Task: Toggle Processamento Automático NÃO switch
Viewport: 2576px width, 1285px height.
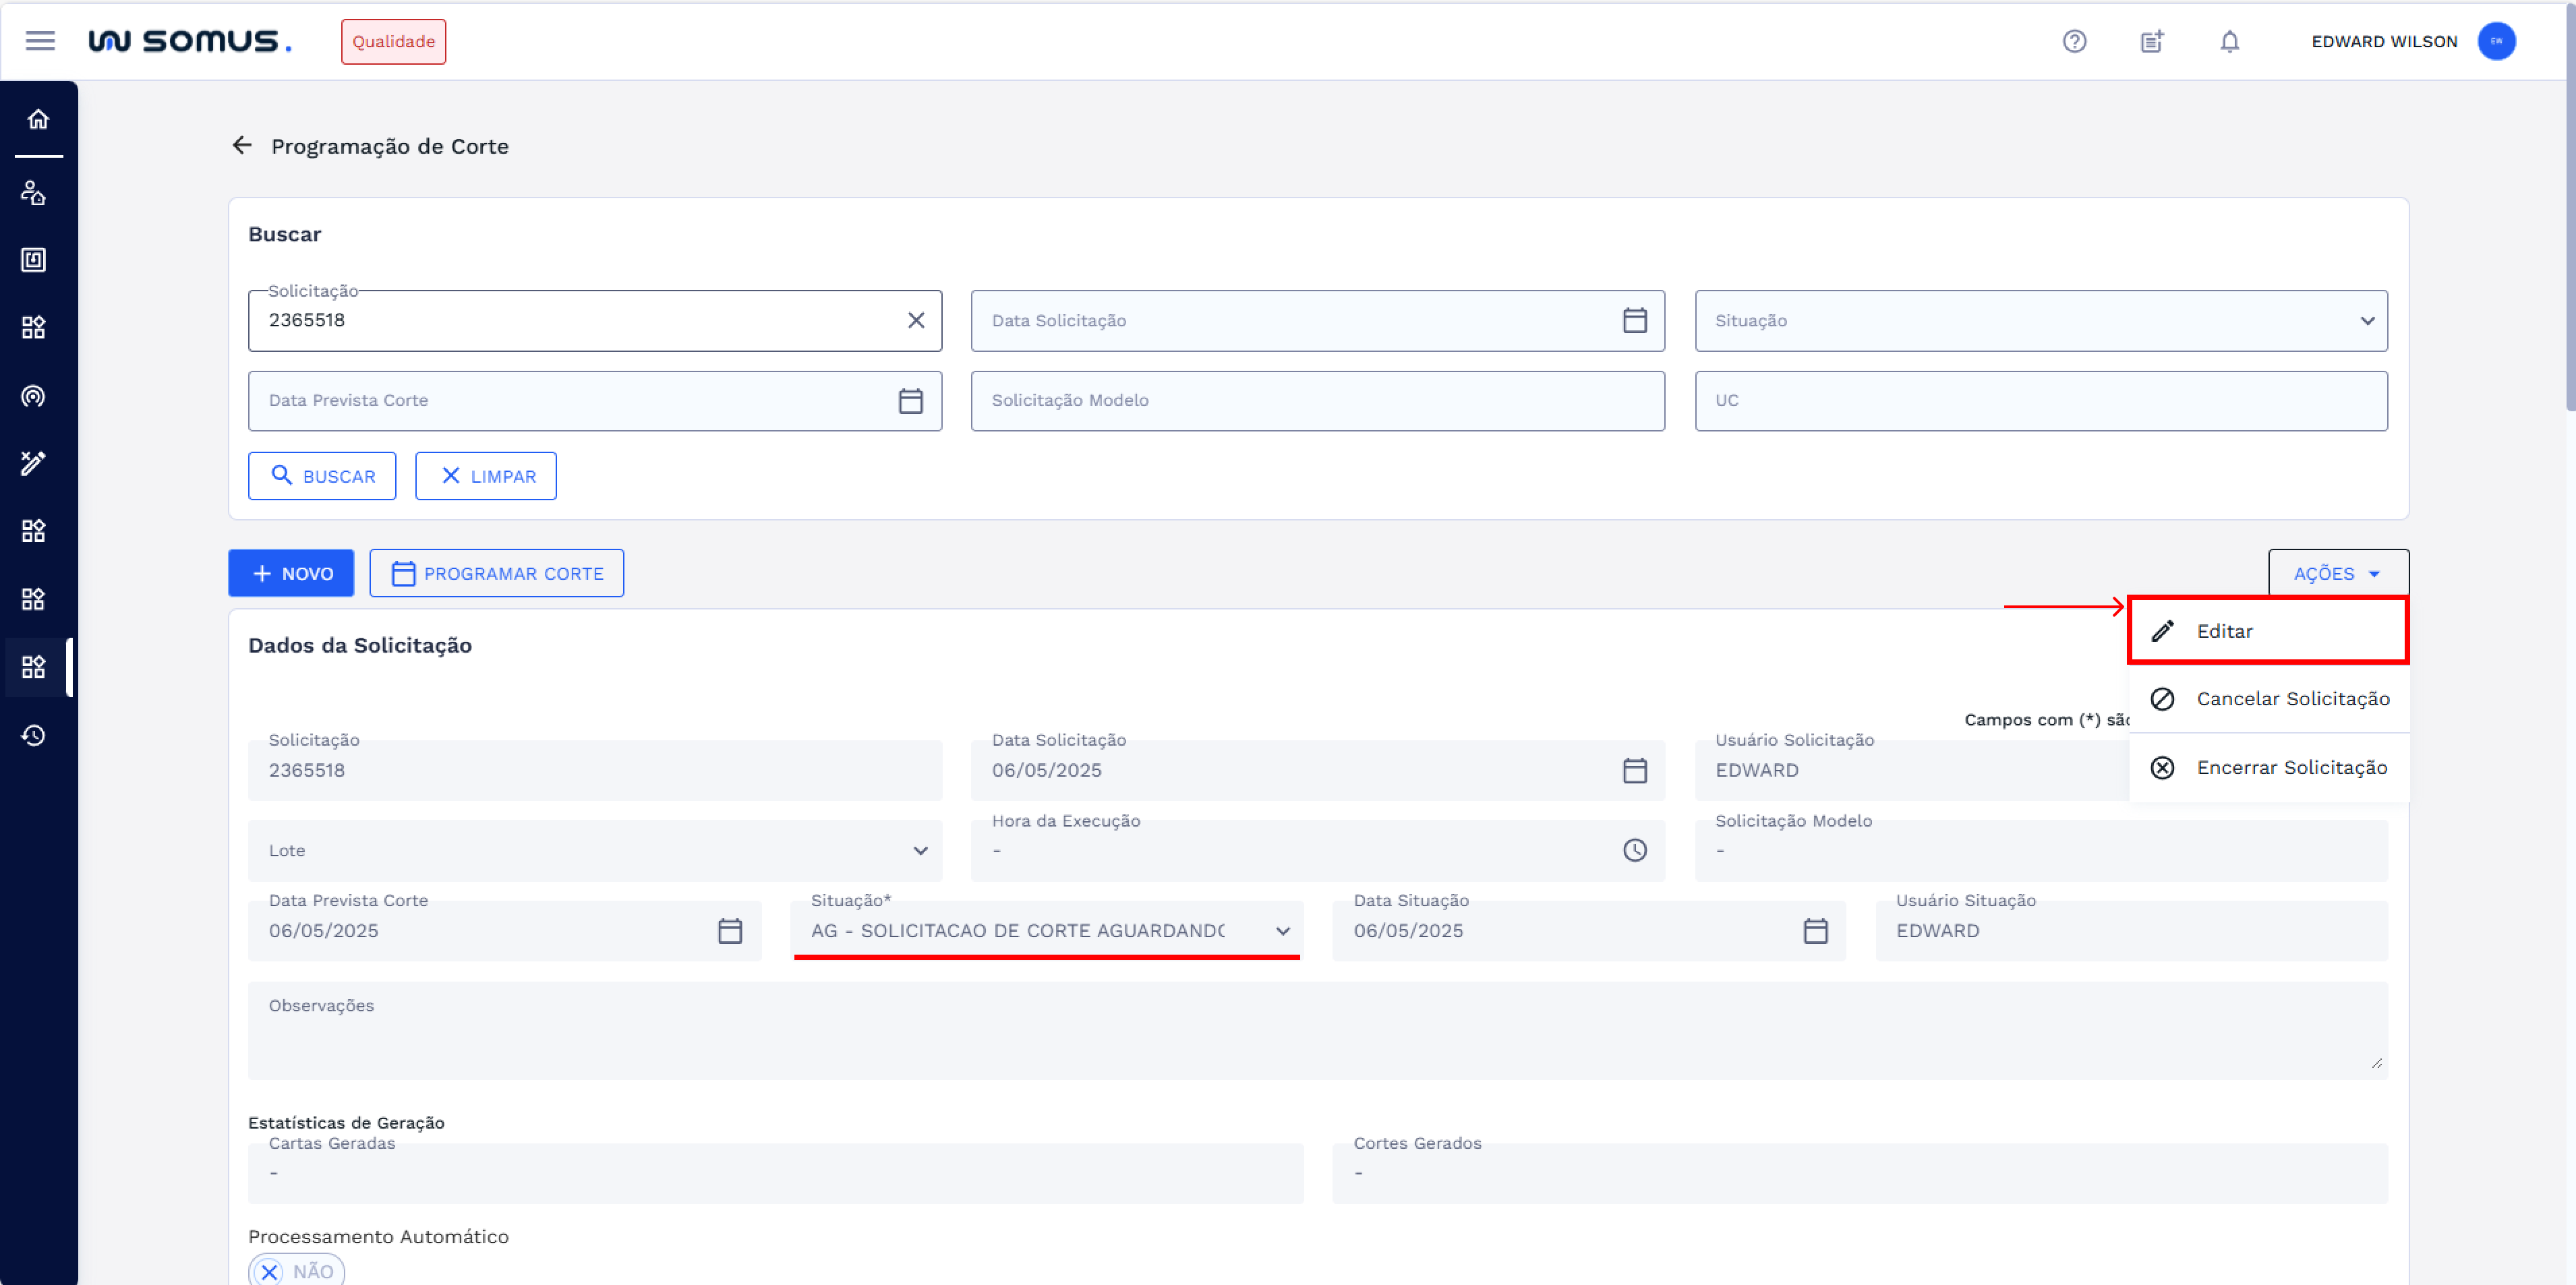Action: 296,1270
